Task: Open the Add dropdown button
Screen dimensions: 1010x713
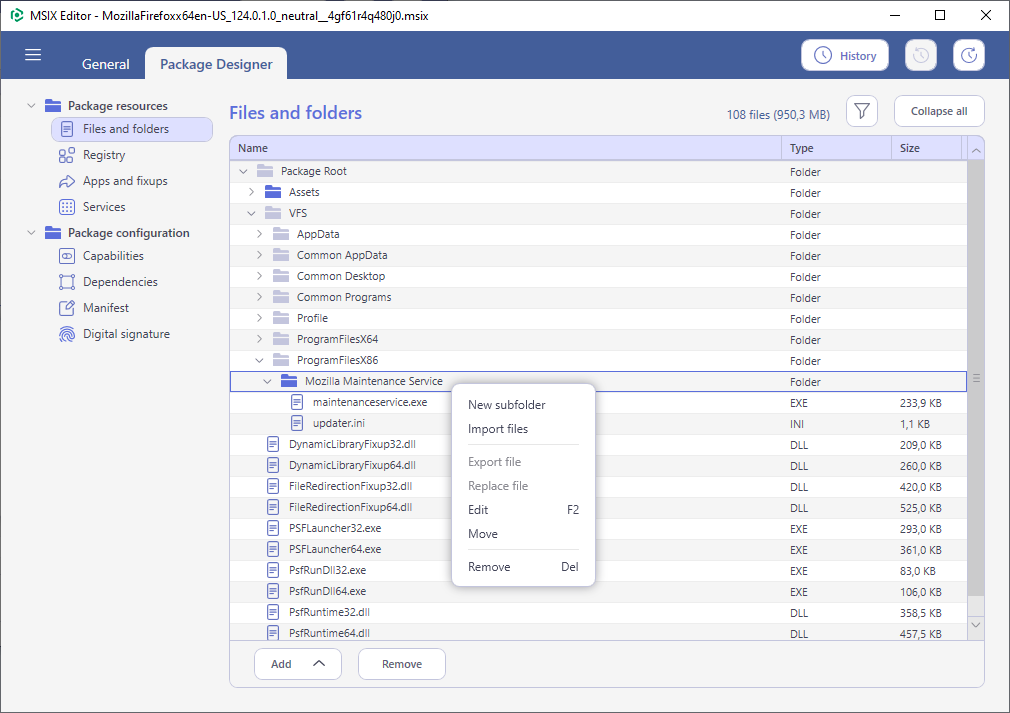Action: click(298, 664)
